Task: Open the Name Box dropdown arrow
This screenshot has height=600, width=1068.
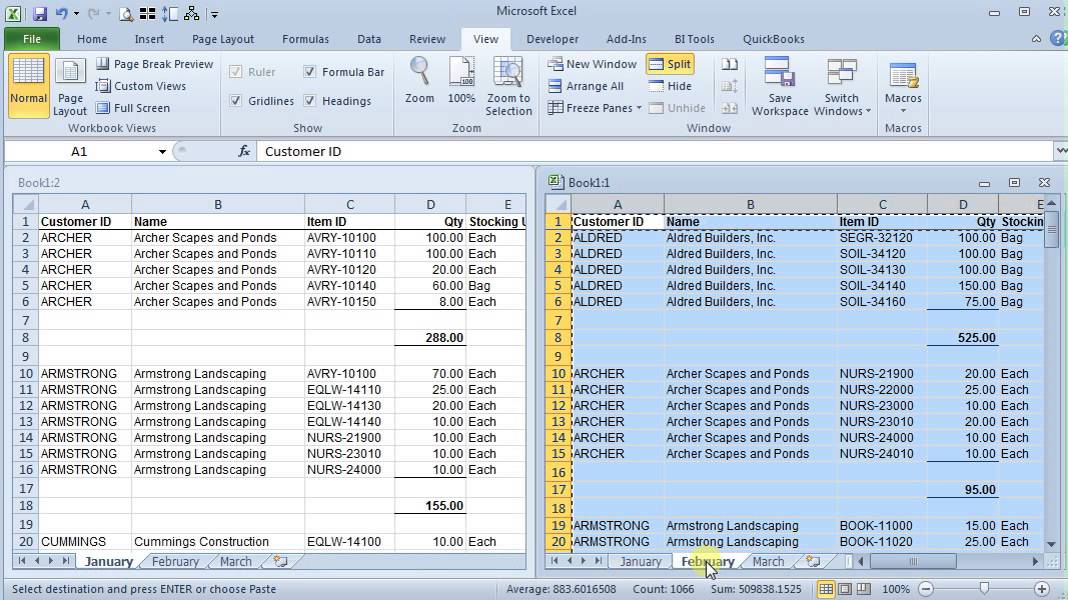Action: [162, 151]
